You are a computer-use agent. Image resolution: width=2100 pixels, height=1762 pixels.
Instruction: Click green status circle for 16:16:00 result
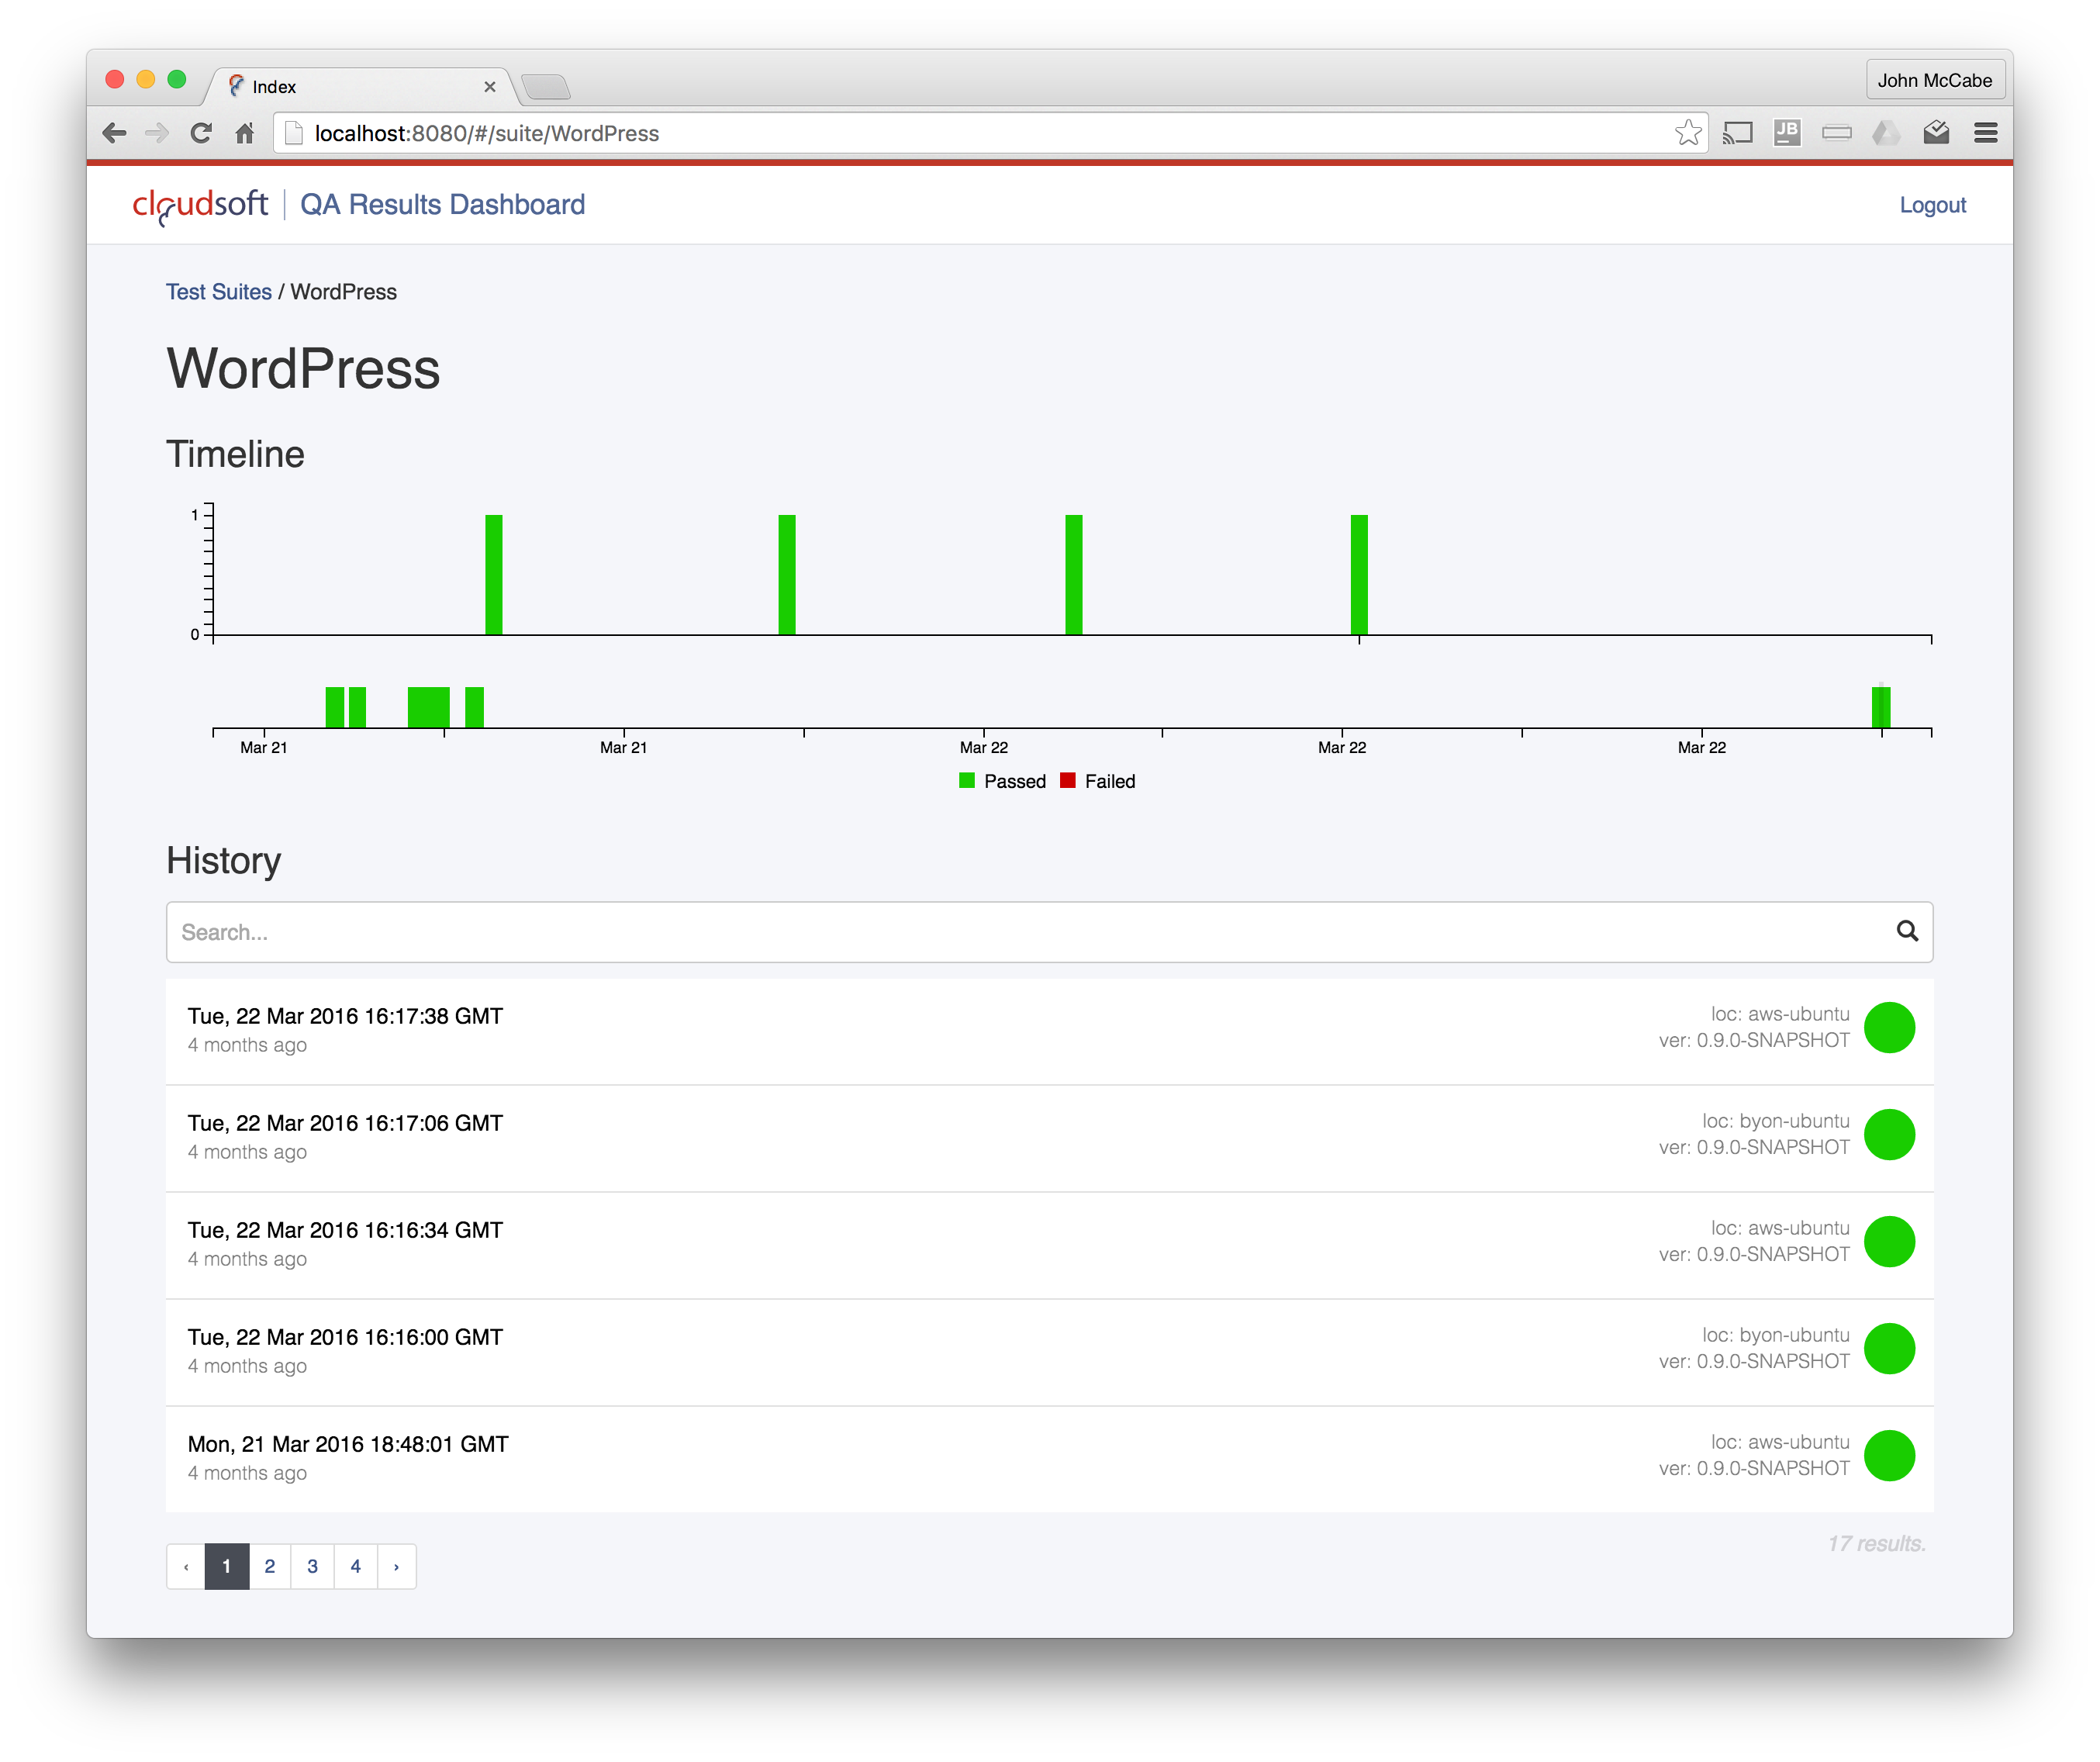click(1889, 1348)
